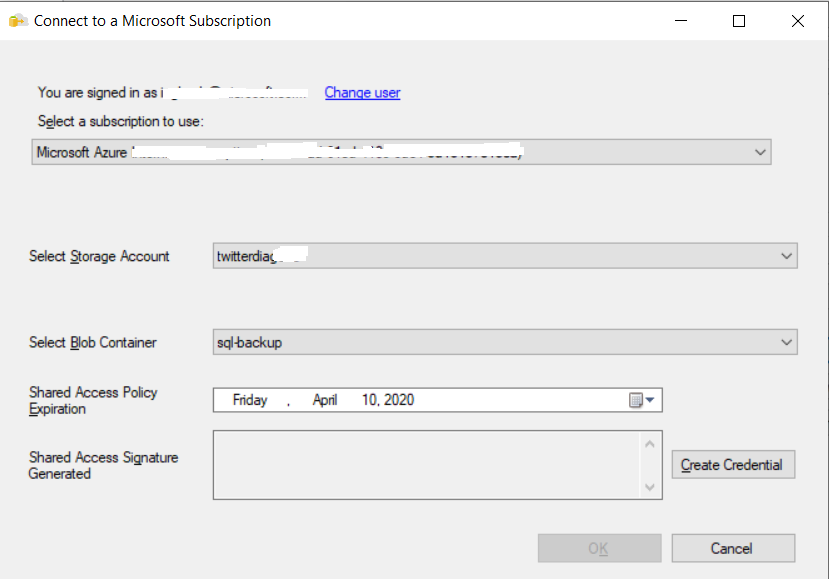
Task: Expand the Select Storage Account dropdown arrow
Action: click(787, 256)
